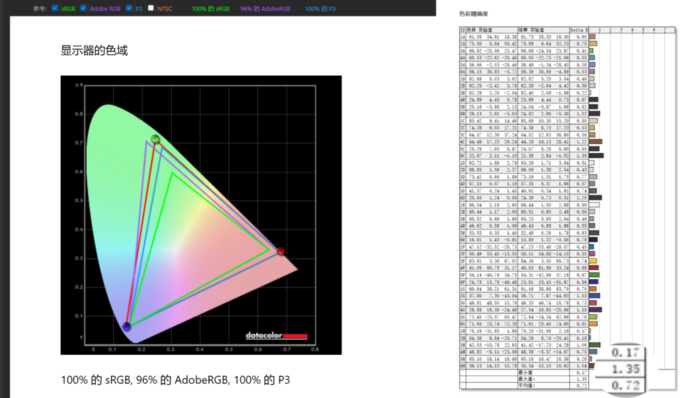This screenshot has width=700, height=398.
Task: Click the blue '100% 的 P3' result label
Action: coord(320,8)
